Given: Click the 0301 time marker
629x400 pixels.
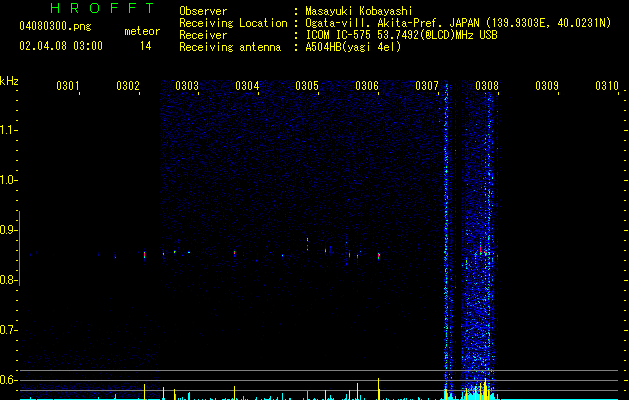Looking at the screenshot, I should point(67,85).
